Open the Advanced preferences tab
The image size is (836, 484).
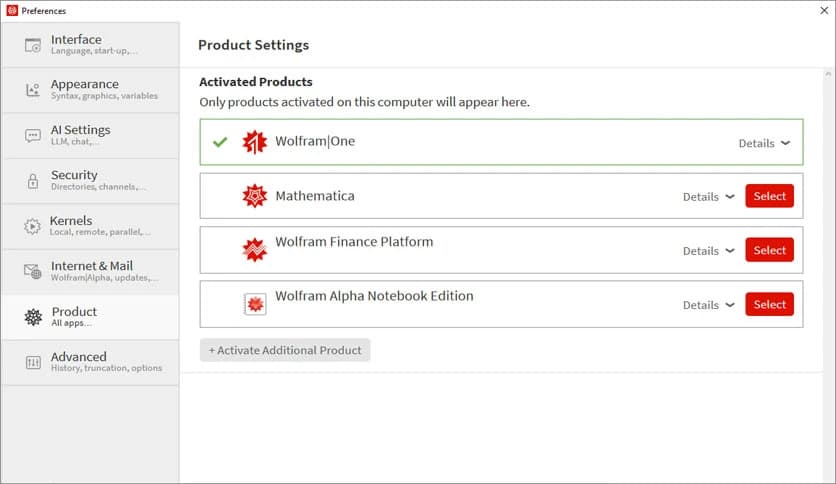pos(90,361)
